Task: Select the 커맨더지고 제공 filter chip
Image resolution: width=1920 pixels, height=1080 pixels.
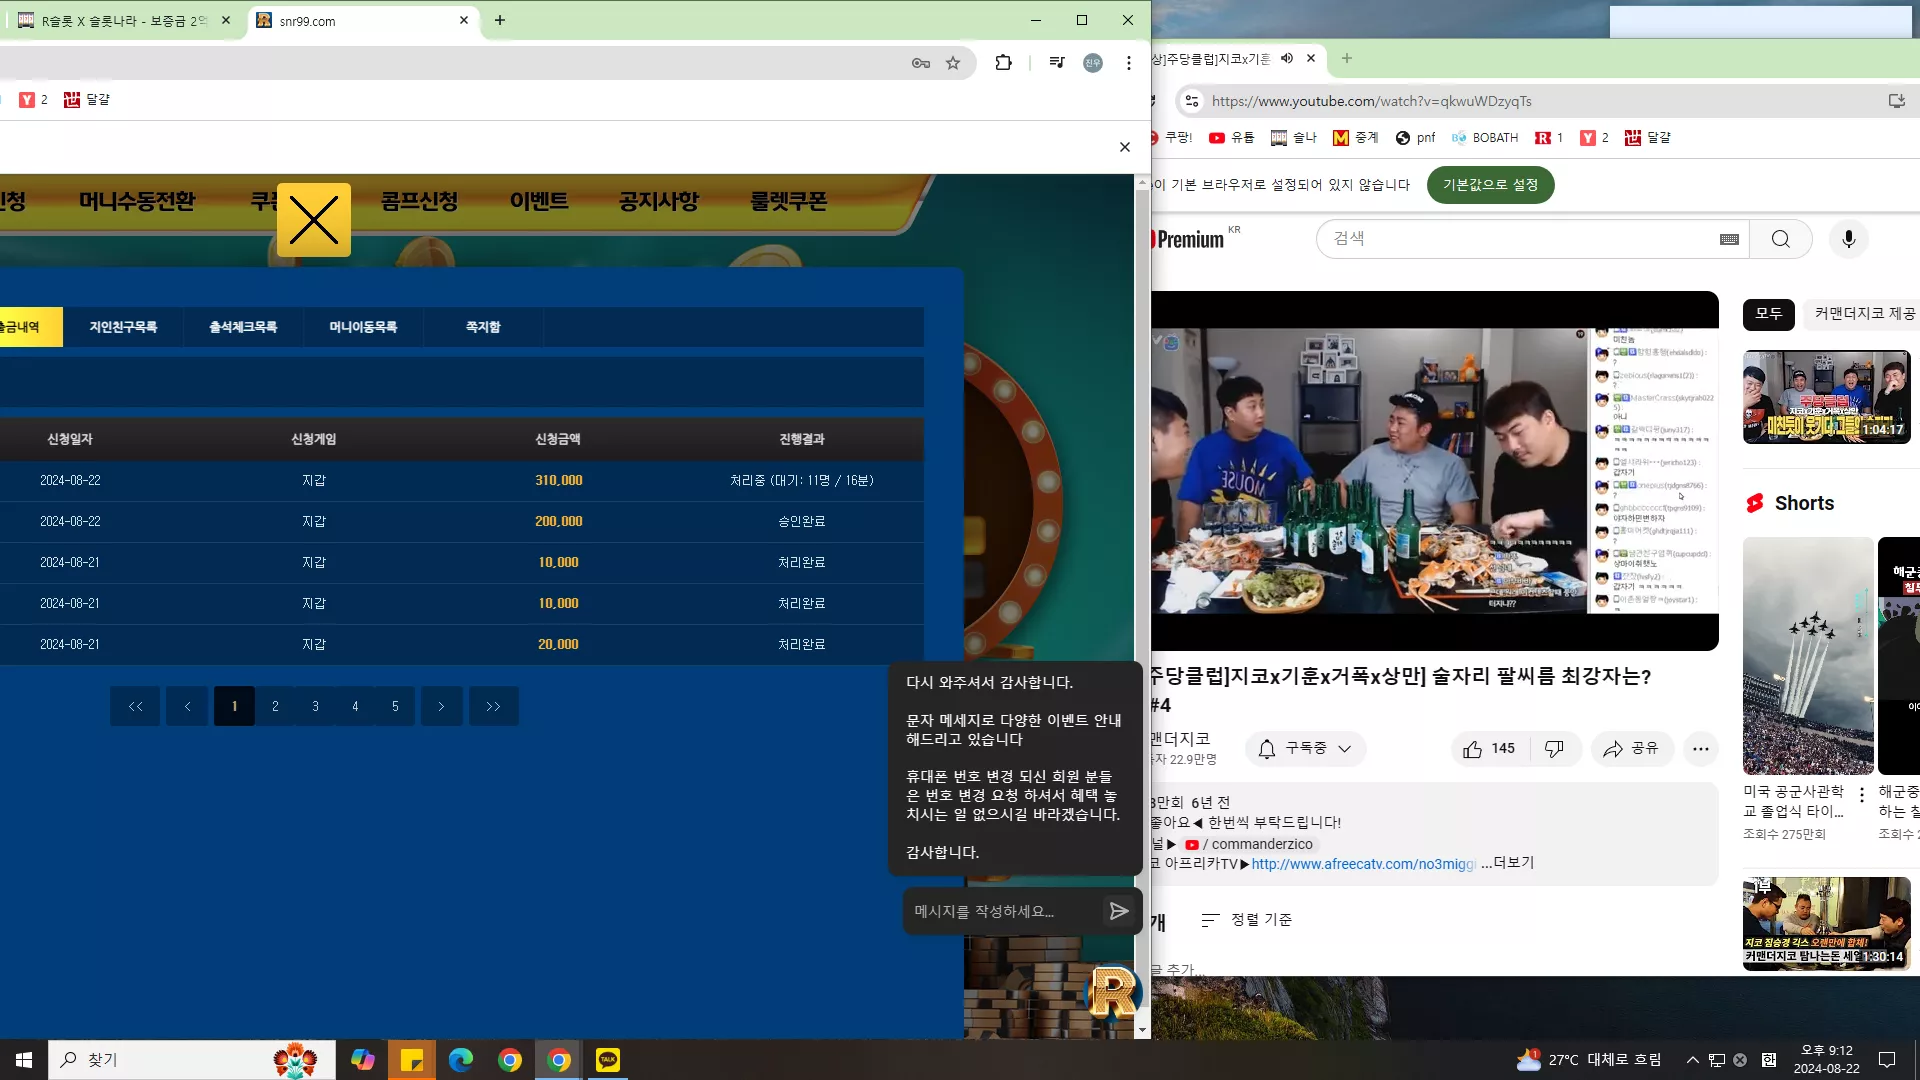Action: 1862,314
